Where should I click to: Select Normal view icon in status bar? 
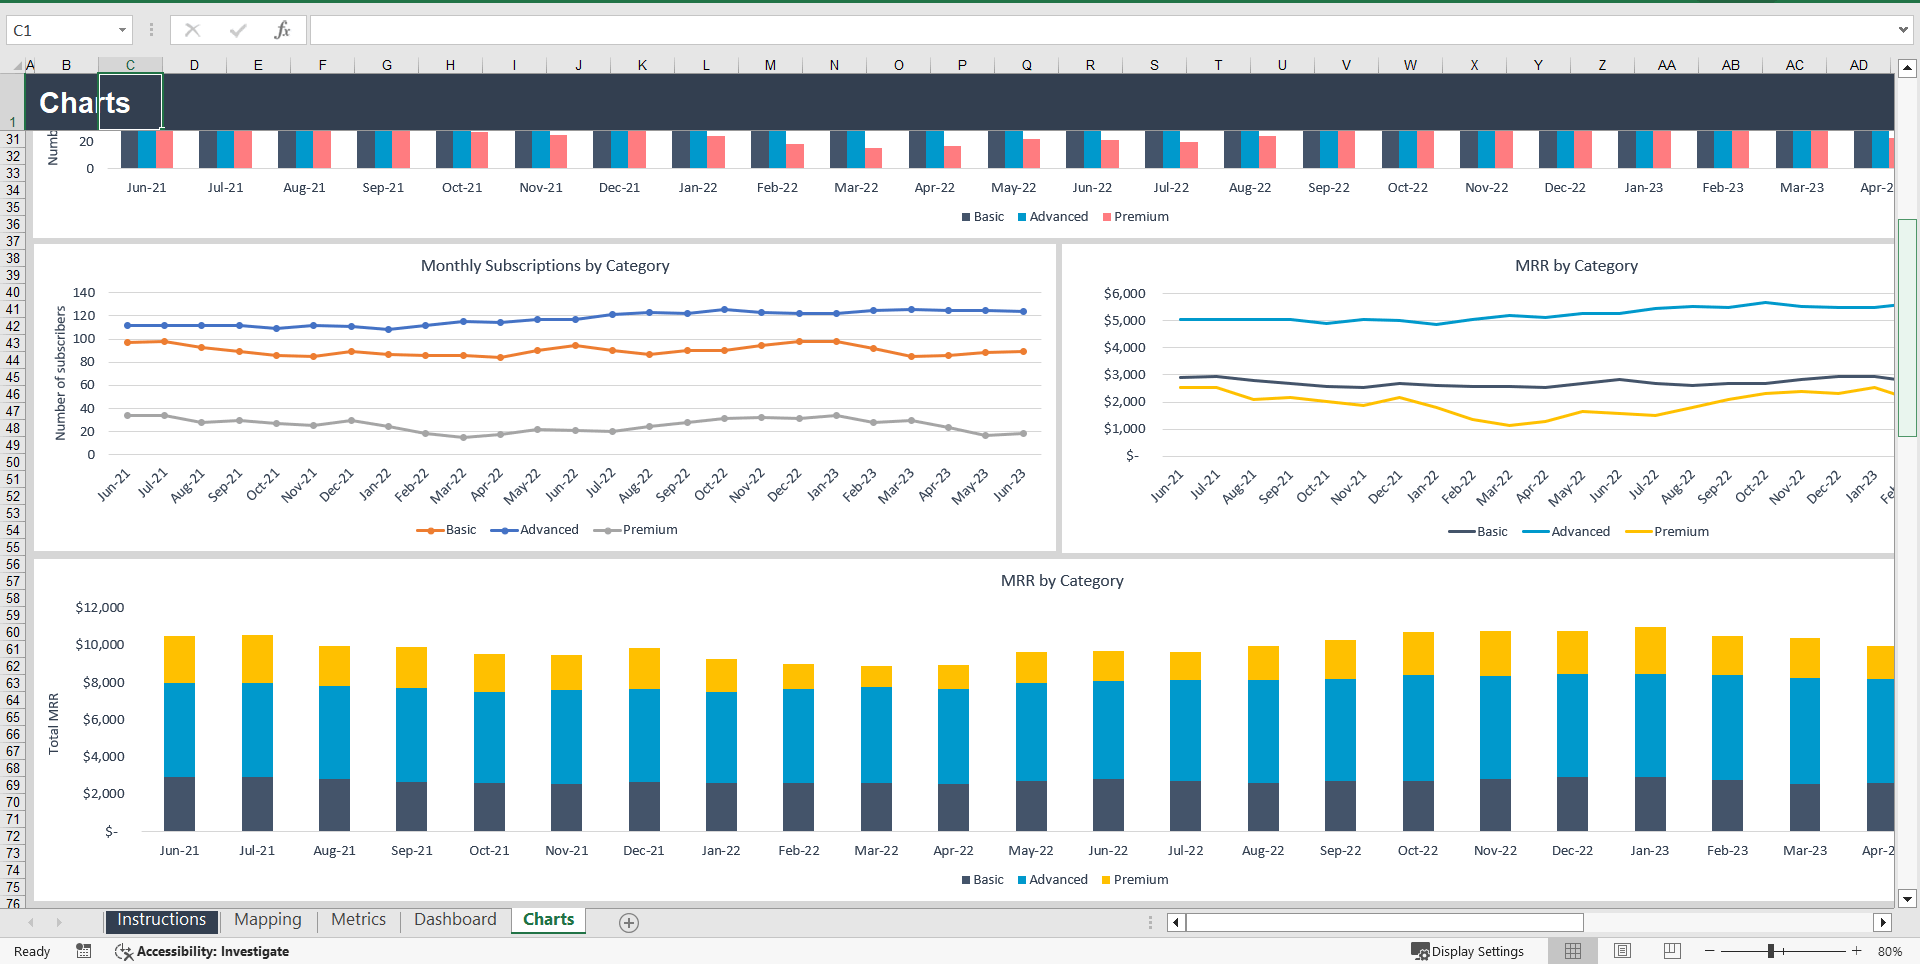(1572, 951)
